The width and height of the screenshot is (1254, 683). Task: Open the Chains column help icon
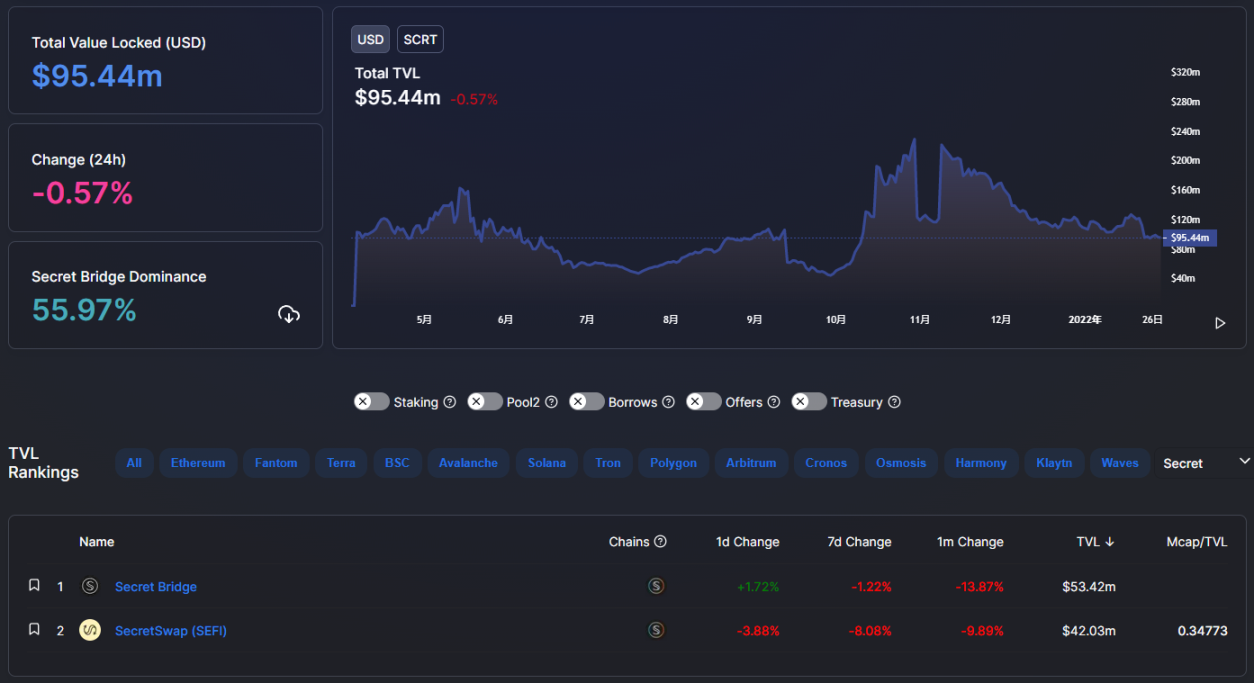coord(660,541)
